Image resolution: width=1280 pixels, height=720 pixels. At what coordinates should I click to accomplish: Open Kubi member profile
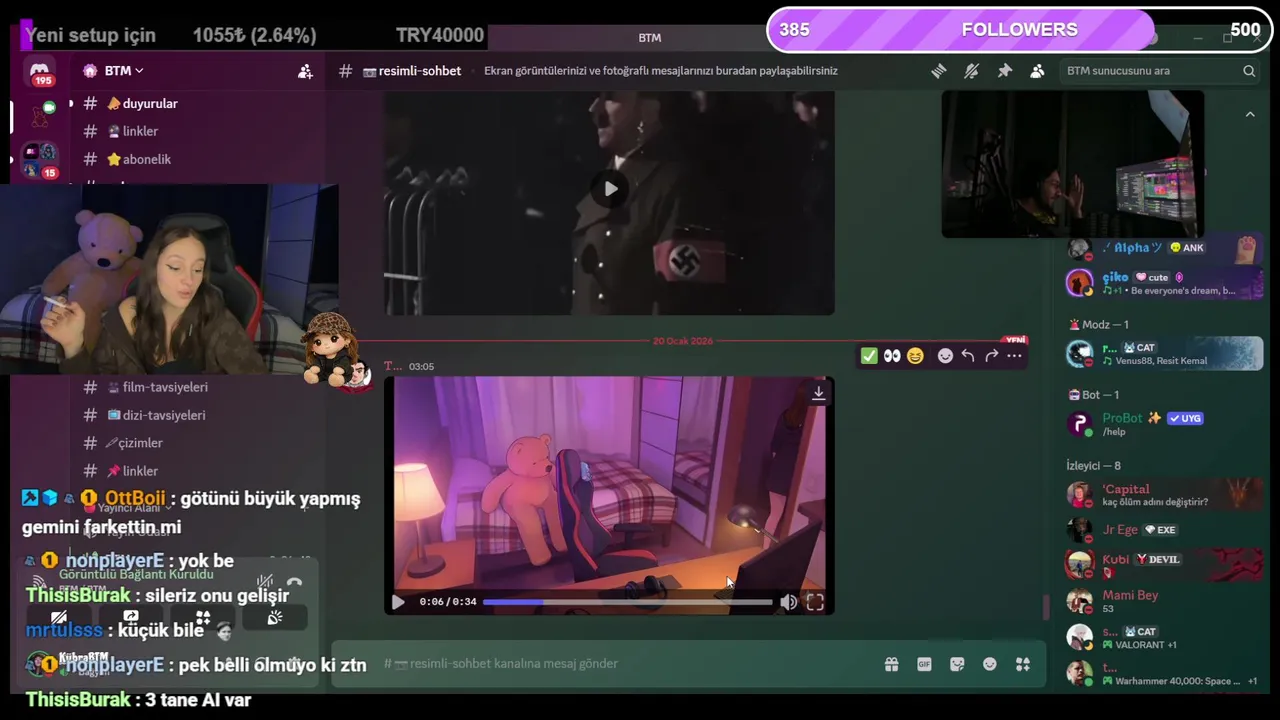pos(1163,565)
